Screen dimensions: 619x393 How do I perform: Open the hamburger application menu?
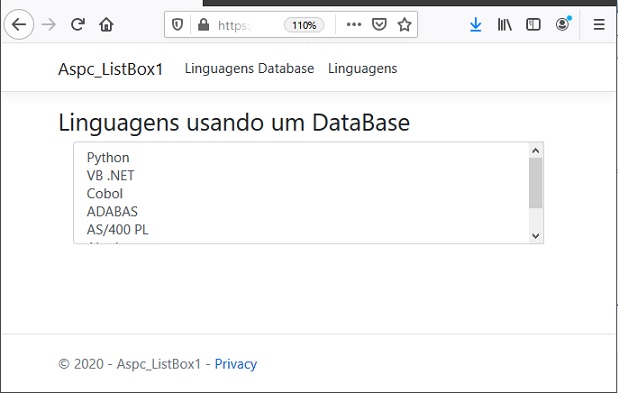599,25
